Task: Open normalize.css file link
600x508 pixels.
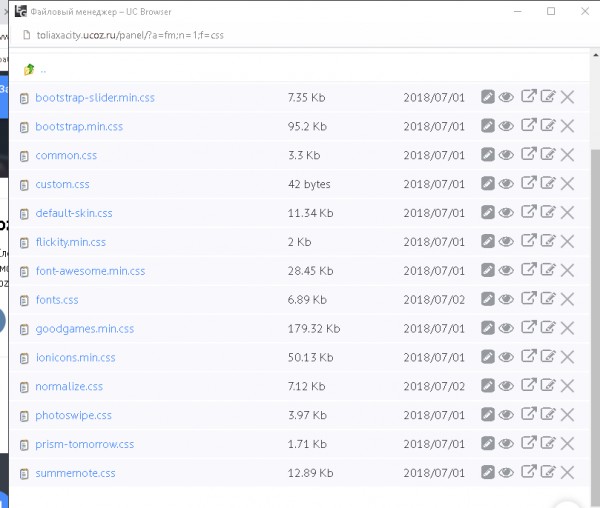Action: 69,386
